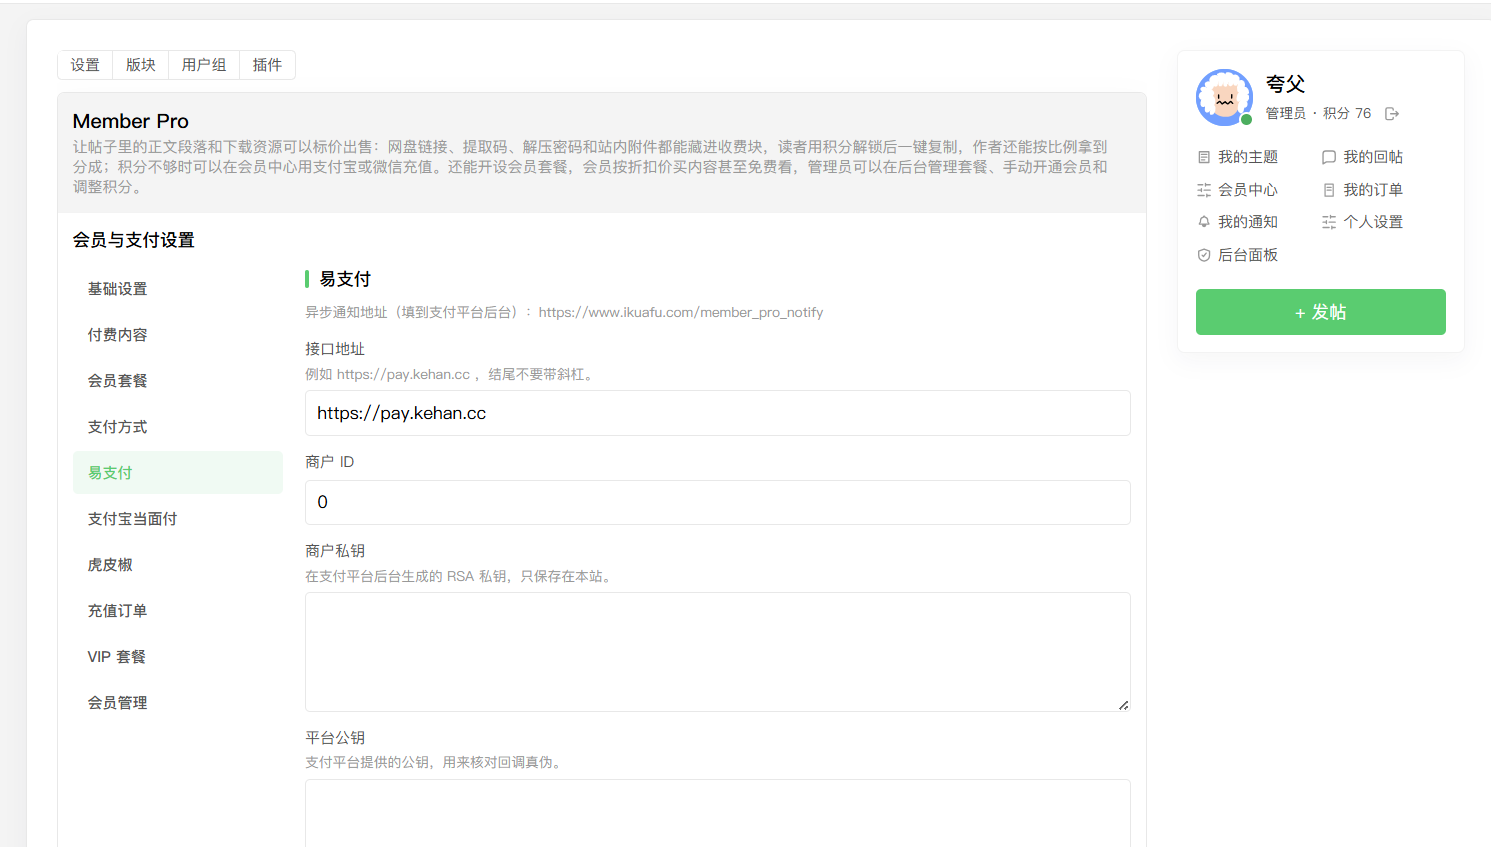Go to 会员中心 link
This screenshot has width=1491, height=847.
(x=1248, y=190)
